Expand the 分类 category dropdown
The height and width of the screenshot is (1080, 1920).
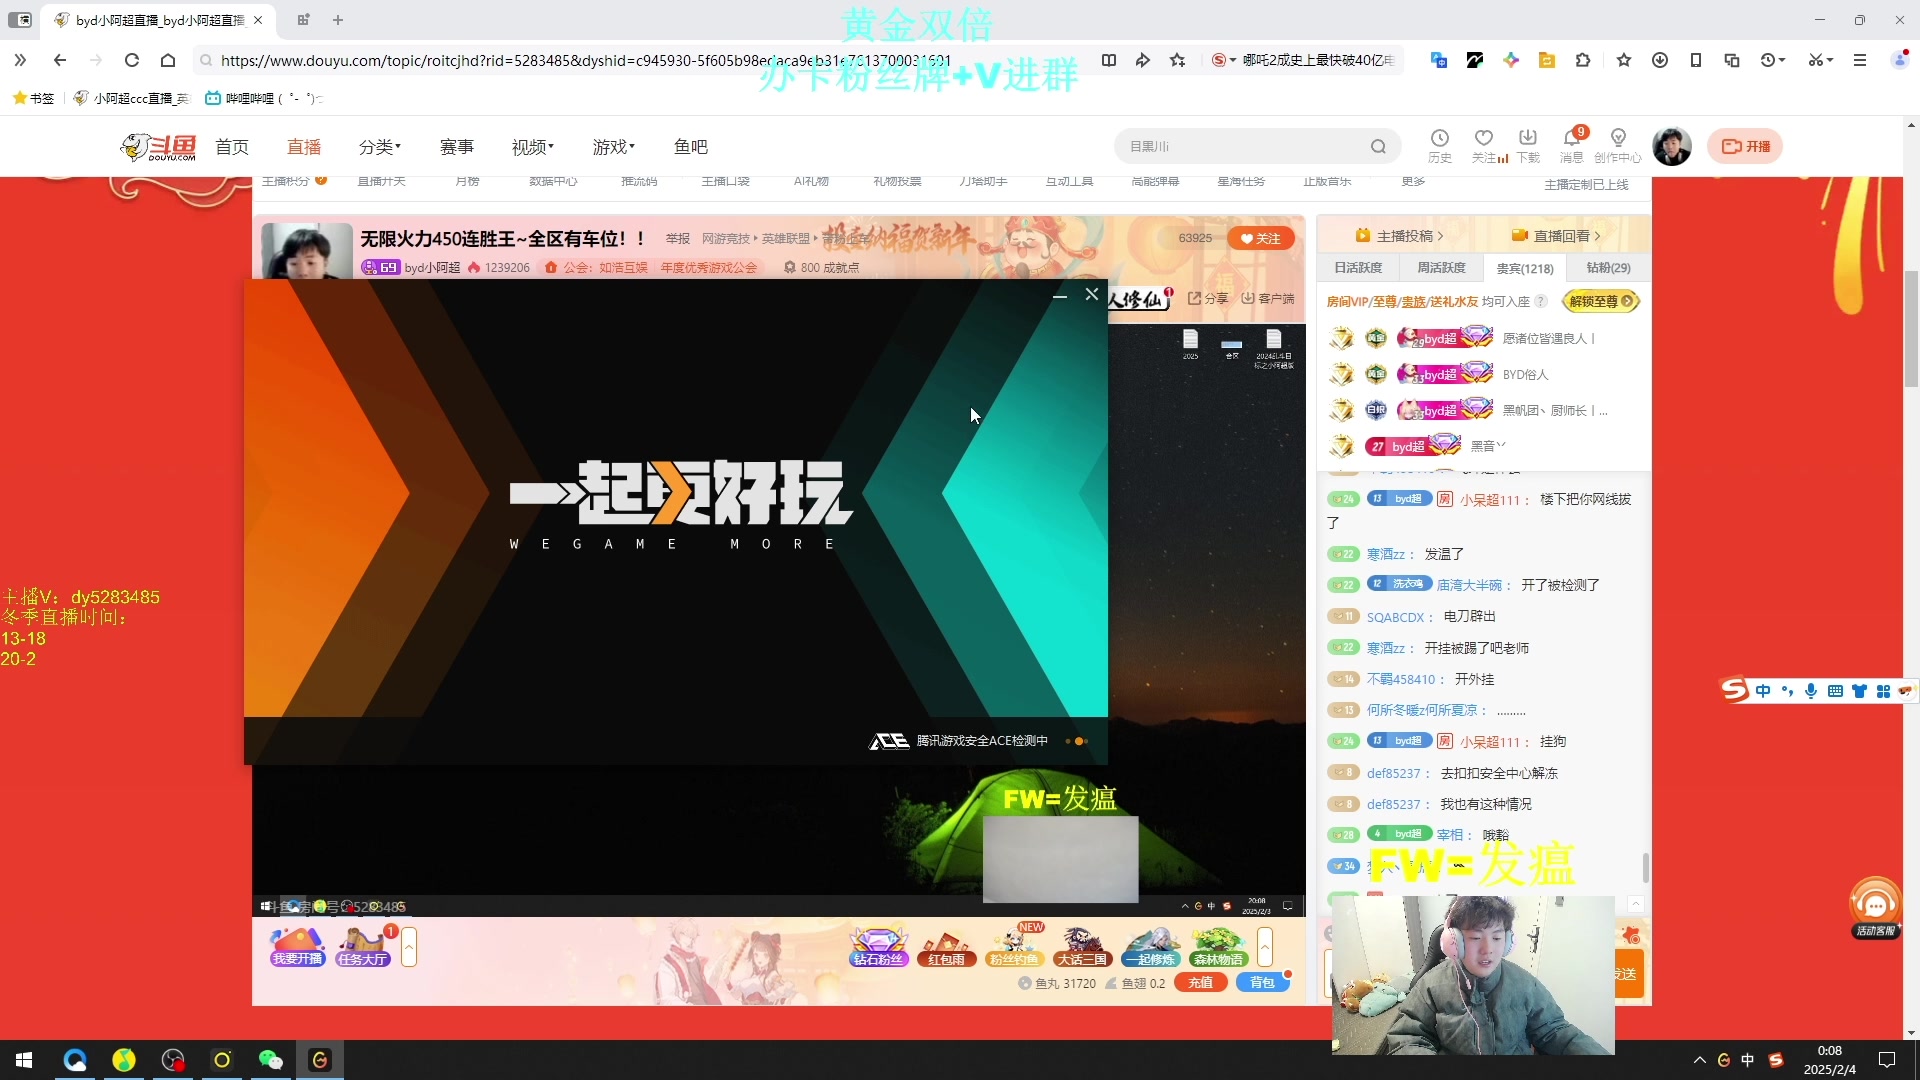point(380,147)
